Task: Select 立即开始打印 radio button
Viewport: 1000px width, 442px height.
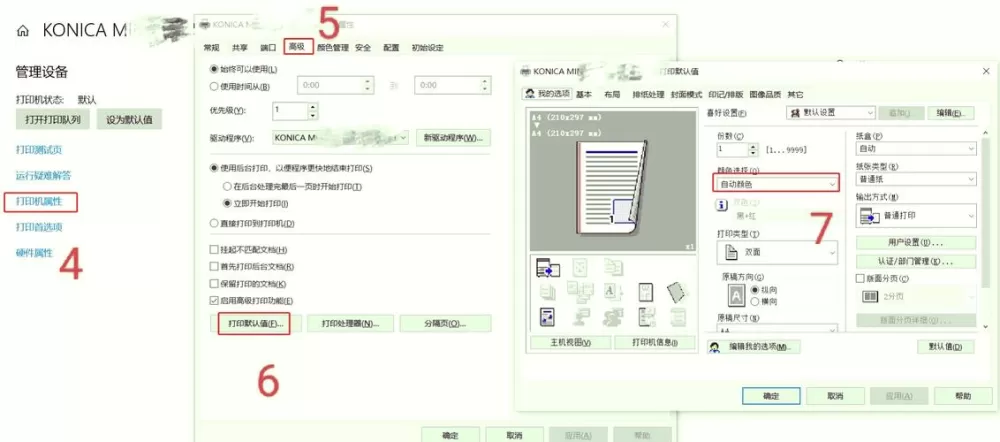Action: pyautogui.click(x=226, y=203)
